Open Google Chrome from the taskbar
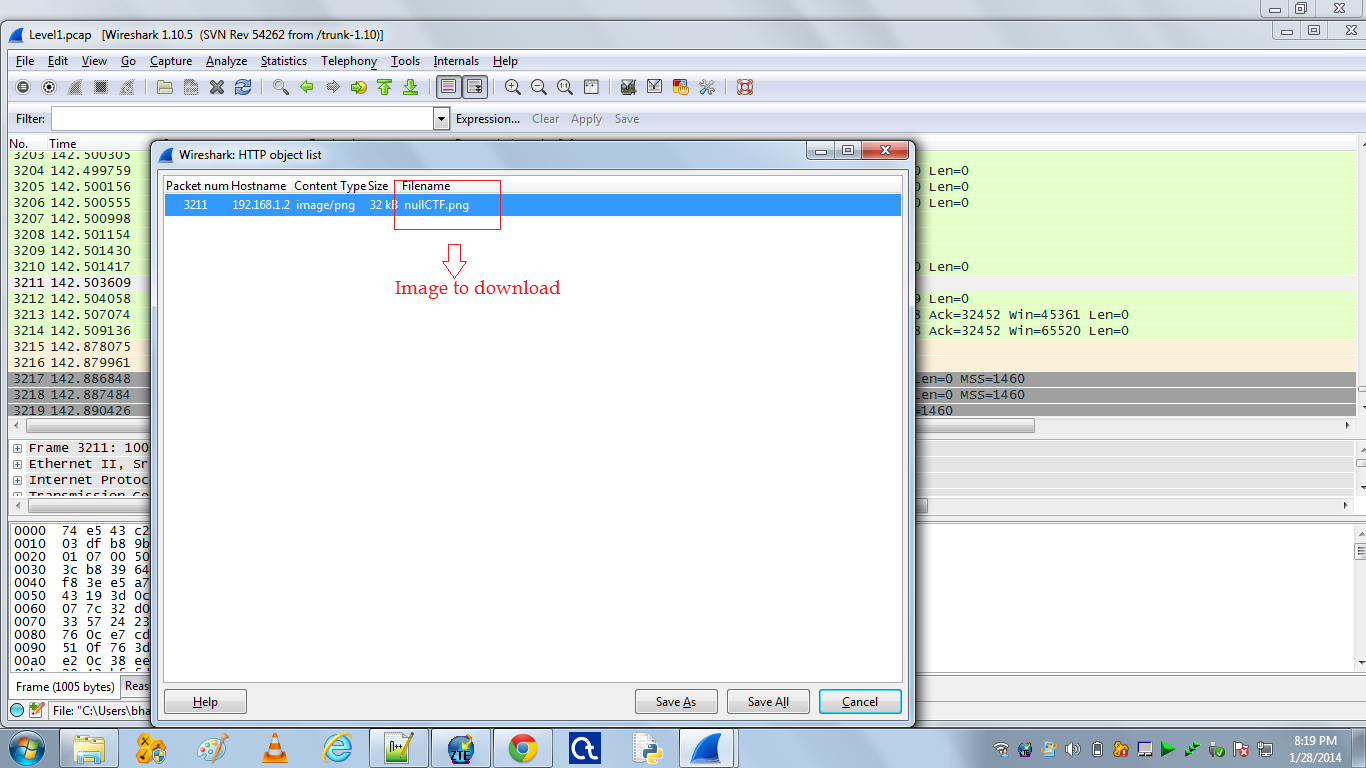 pyautogui.click(x=522, y=748)
